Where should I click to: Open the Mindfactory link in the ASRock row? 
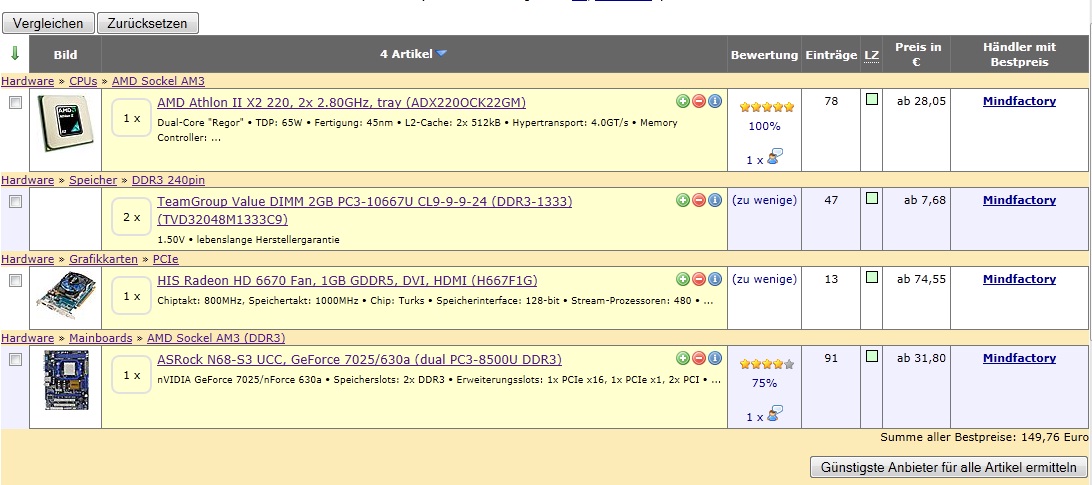click(1019, 357)
